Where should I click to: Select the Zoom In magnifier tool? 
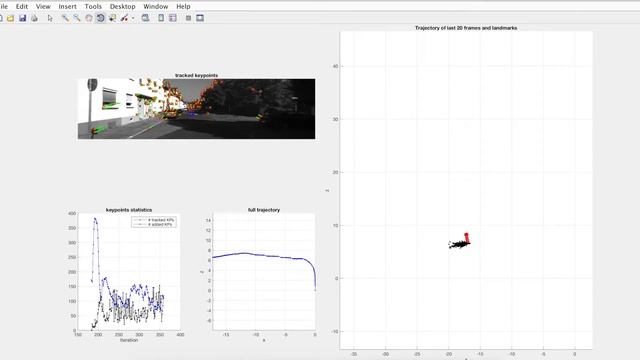[x=65, y=18]
